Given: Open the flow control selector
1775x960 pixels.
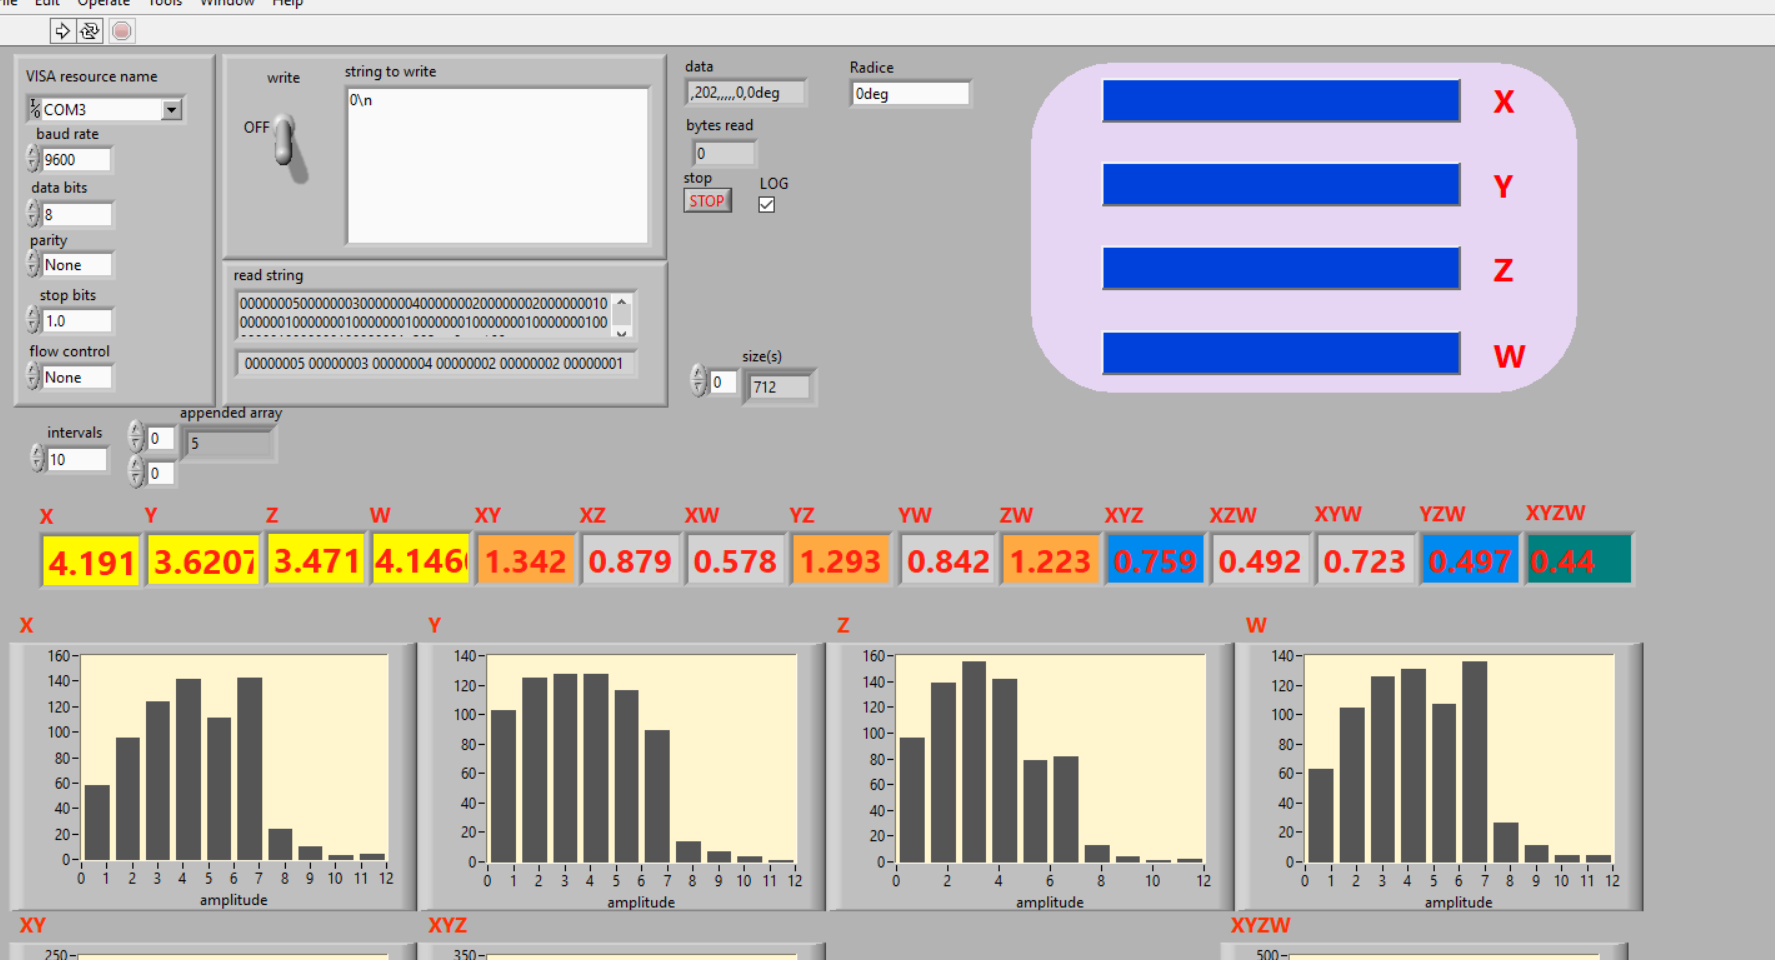Looking at the screenshot, I should 76,377.
